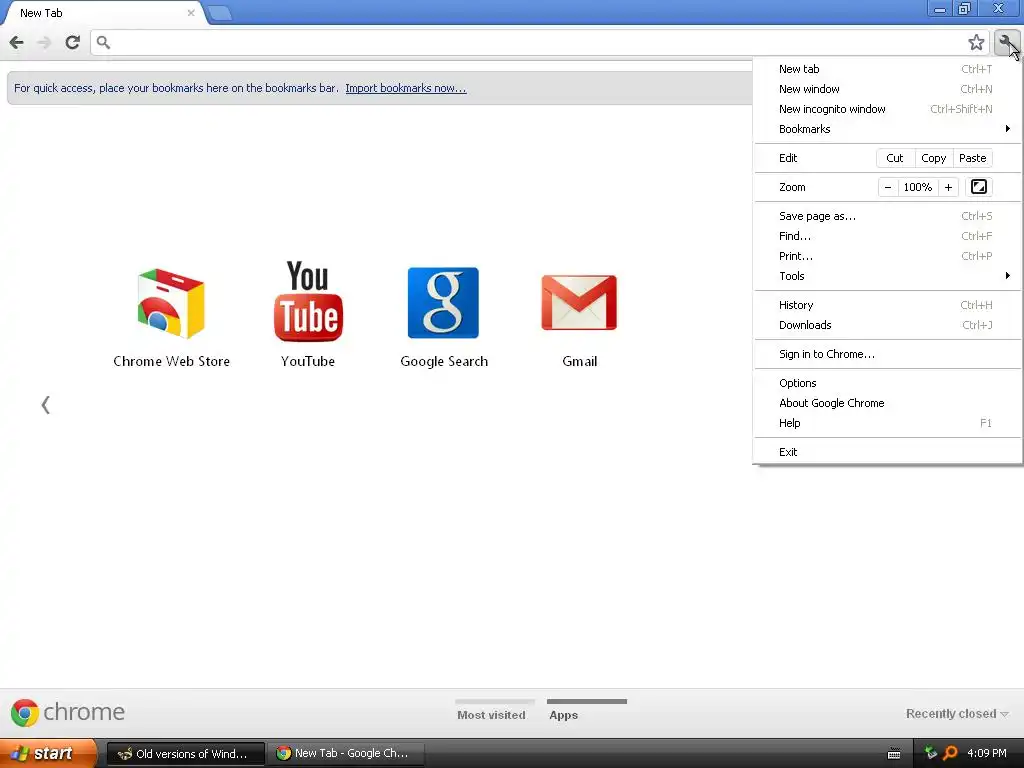
Task: Choose Exit from the menu
Action: coord(888,452)
